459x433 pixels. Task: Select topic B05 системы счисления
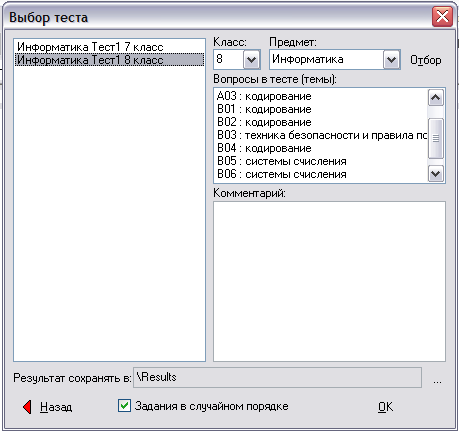pos(321,161)
